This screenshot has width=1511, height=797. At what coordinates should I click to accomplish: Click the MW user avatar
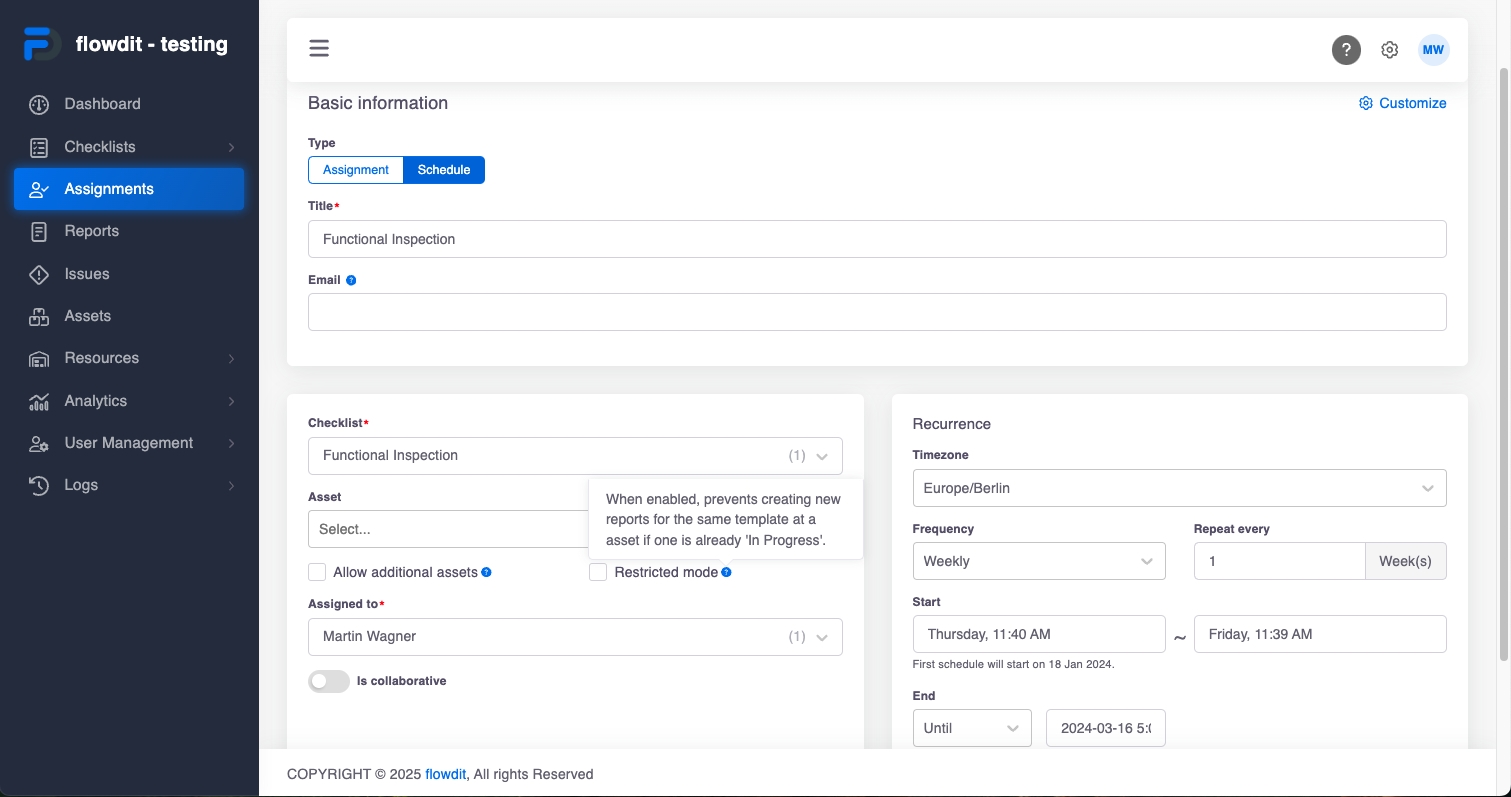coord(1433,50)
